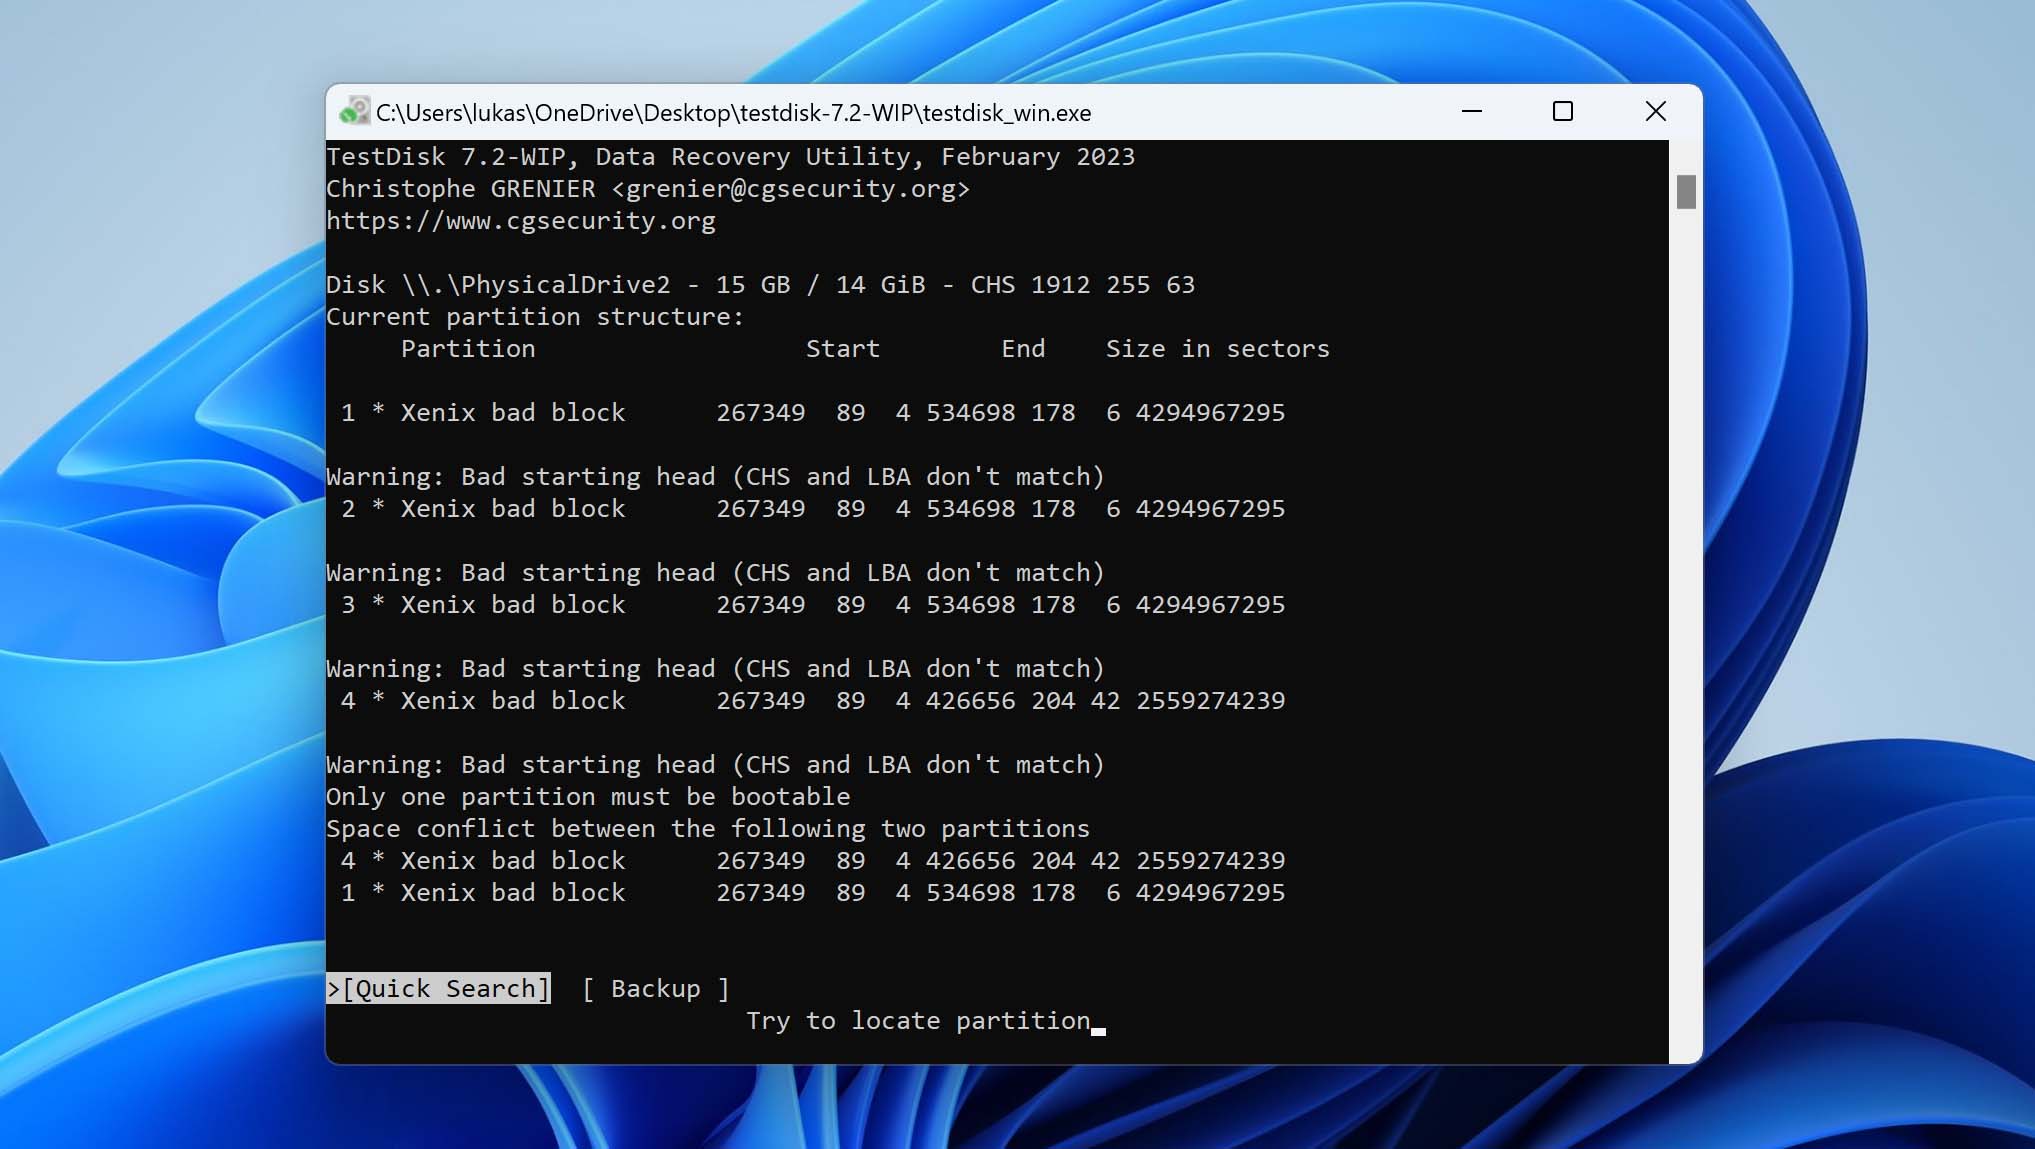
Task: Click the 'Partition' column header
Action: tap(468, 348)
